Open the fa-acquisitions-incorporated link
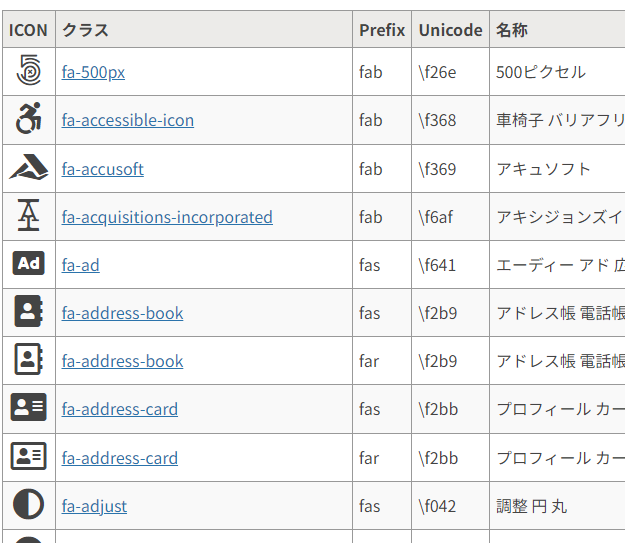 click(x=167, y=217)
